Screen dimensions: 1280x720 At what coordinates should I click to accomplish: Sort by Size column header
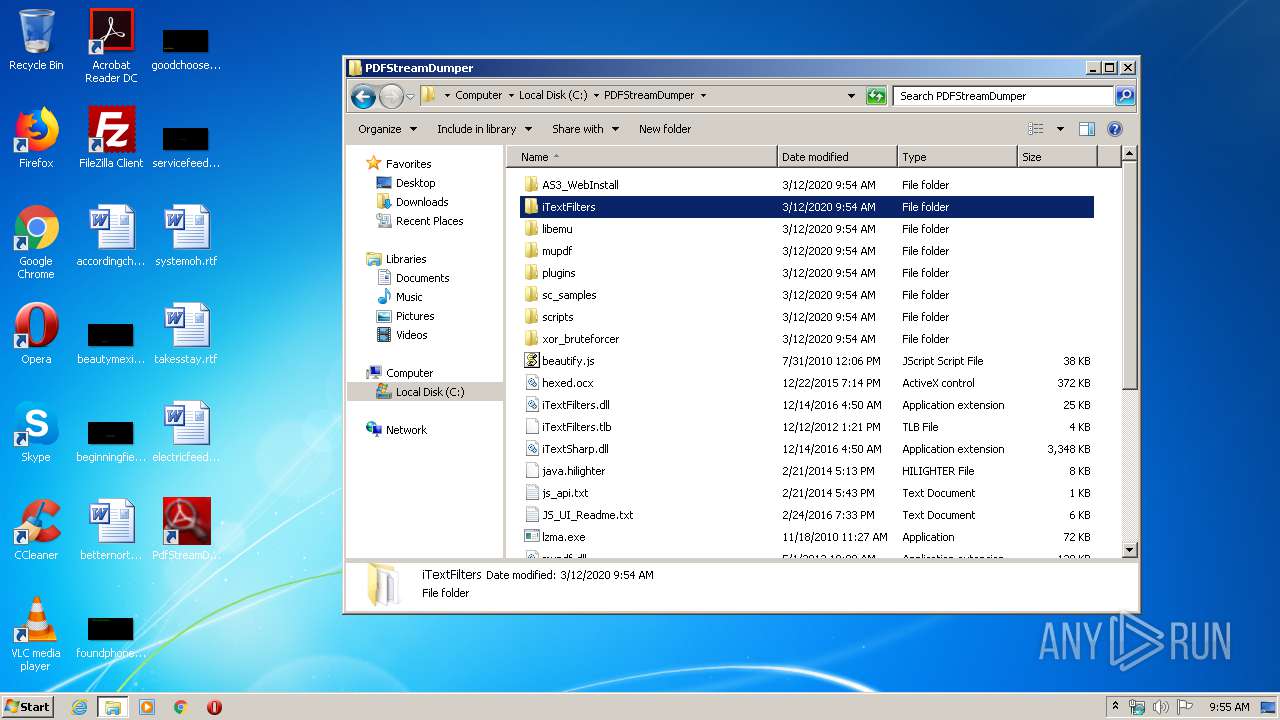click(1057, 157)
